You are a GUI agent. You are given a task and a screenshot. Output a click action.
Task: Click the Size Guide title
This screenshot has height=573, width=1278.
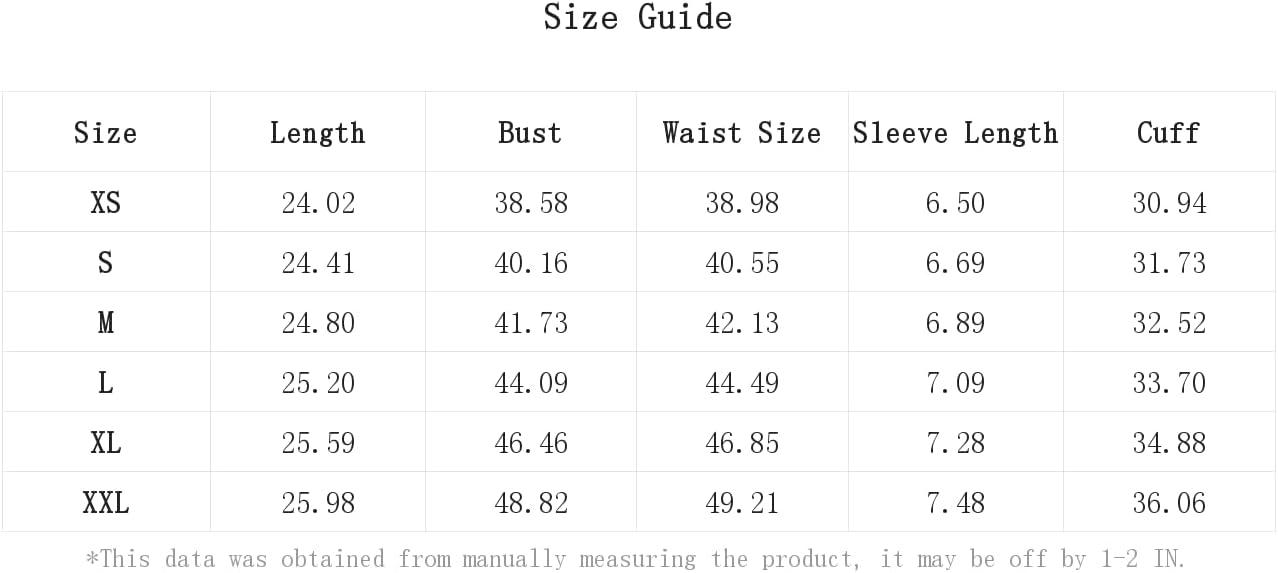[638, 18]
